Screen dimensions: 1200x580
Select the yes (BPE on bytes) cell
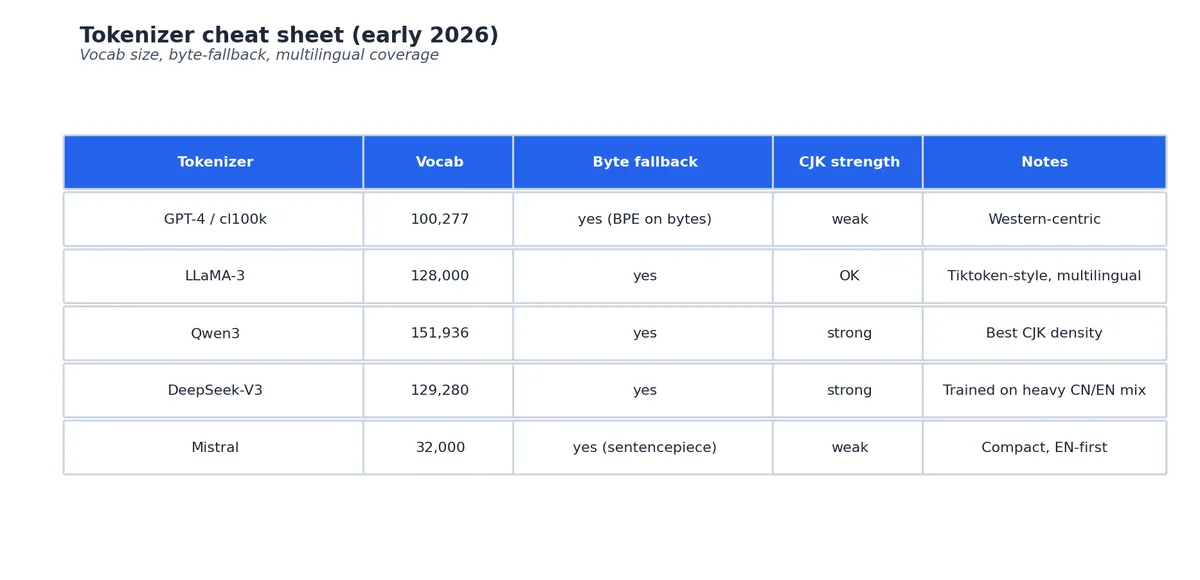(x=644, y=219)
